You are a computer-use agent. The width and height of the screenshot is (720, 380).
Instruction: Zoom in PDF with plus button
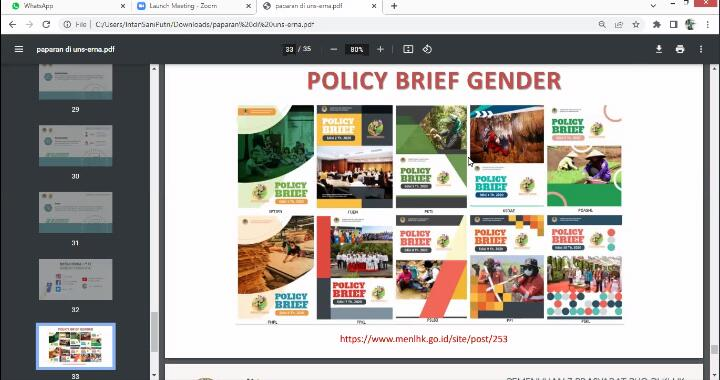380,49
